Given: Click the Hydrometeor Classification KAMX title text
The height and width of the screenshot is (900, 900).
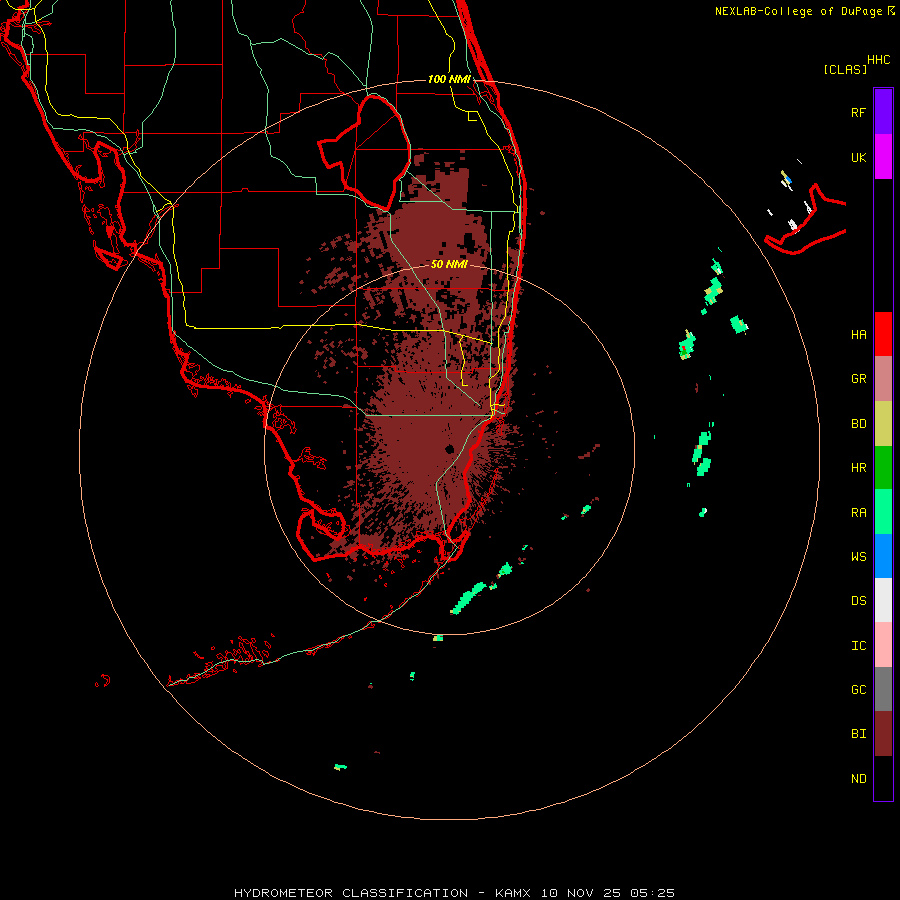Looking at the screenshot, I should (x=454, y=893).
